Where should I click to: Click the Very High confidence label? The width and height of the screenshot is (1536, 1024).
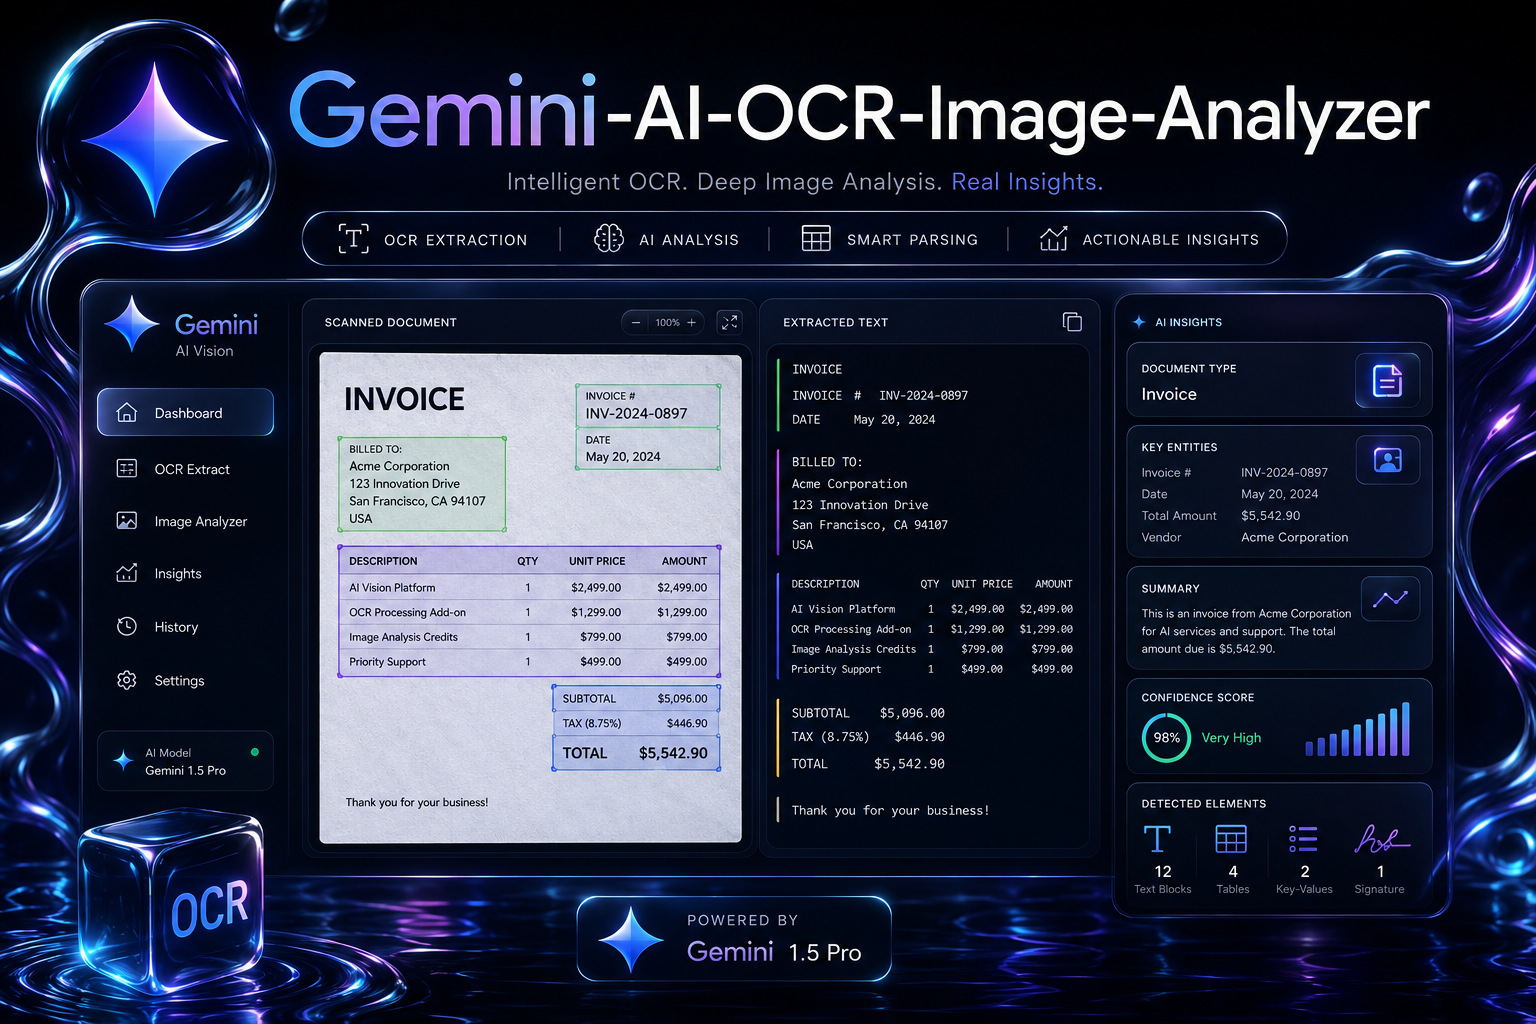tap(1231, 738)
